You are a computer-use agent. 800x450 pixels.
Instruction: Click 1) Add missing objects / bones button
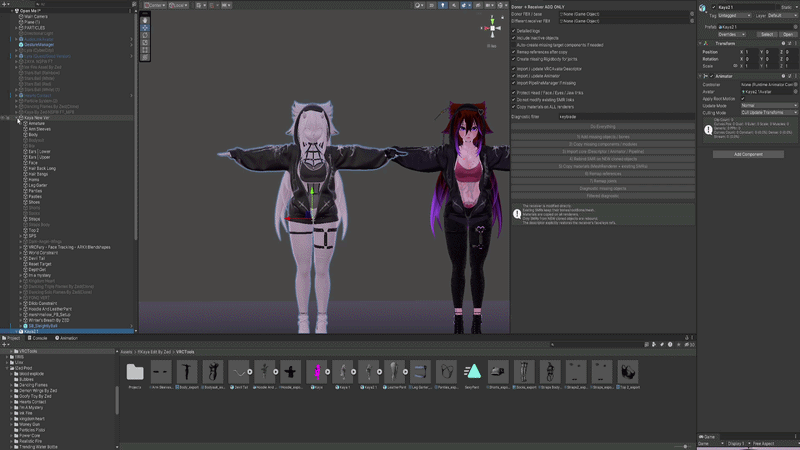click(x=603, y=137)
